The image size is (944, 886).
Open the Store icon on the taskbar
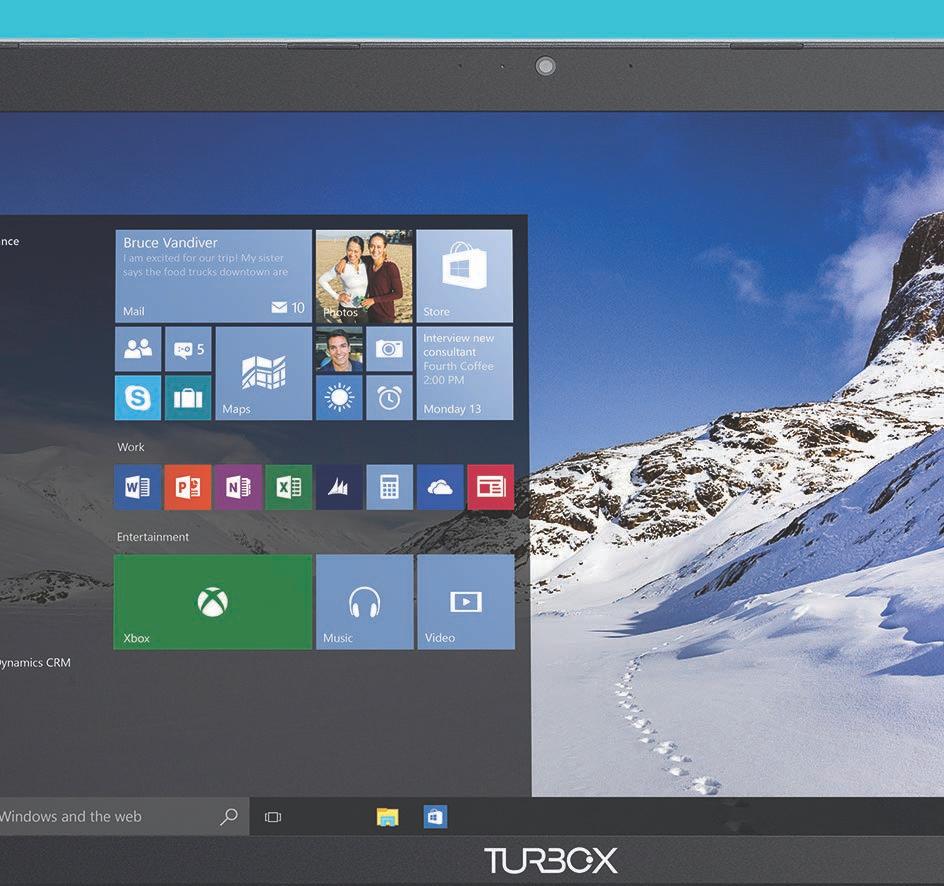(435, 817)
